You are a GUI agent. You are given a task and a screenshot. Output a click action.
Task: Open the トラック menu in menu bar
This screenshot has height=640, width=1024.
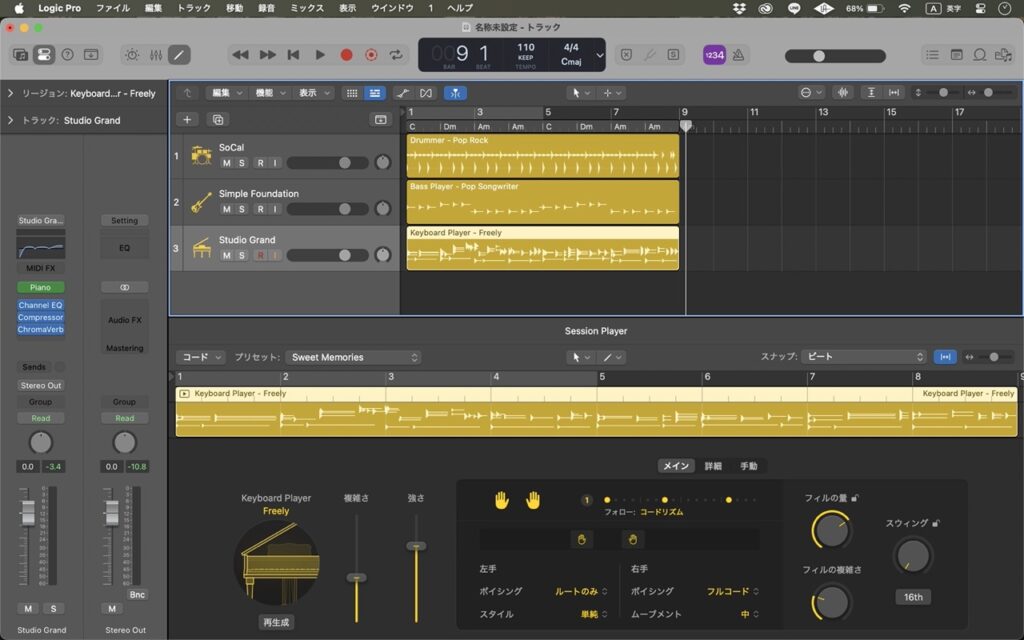tap(194, 8)
